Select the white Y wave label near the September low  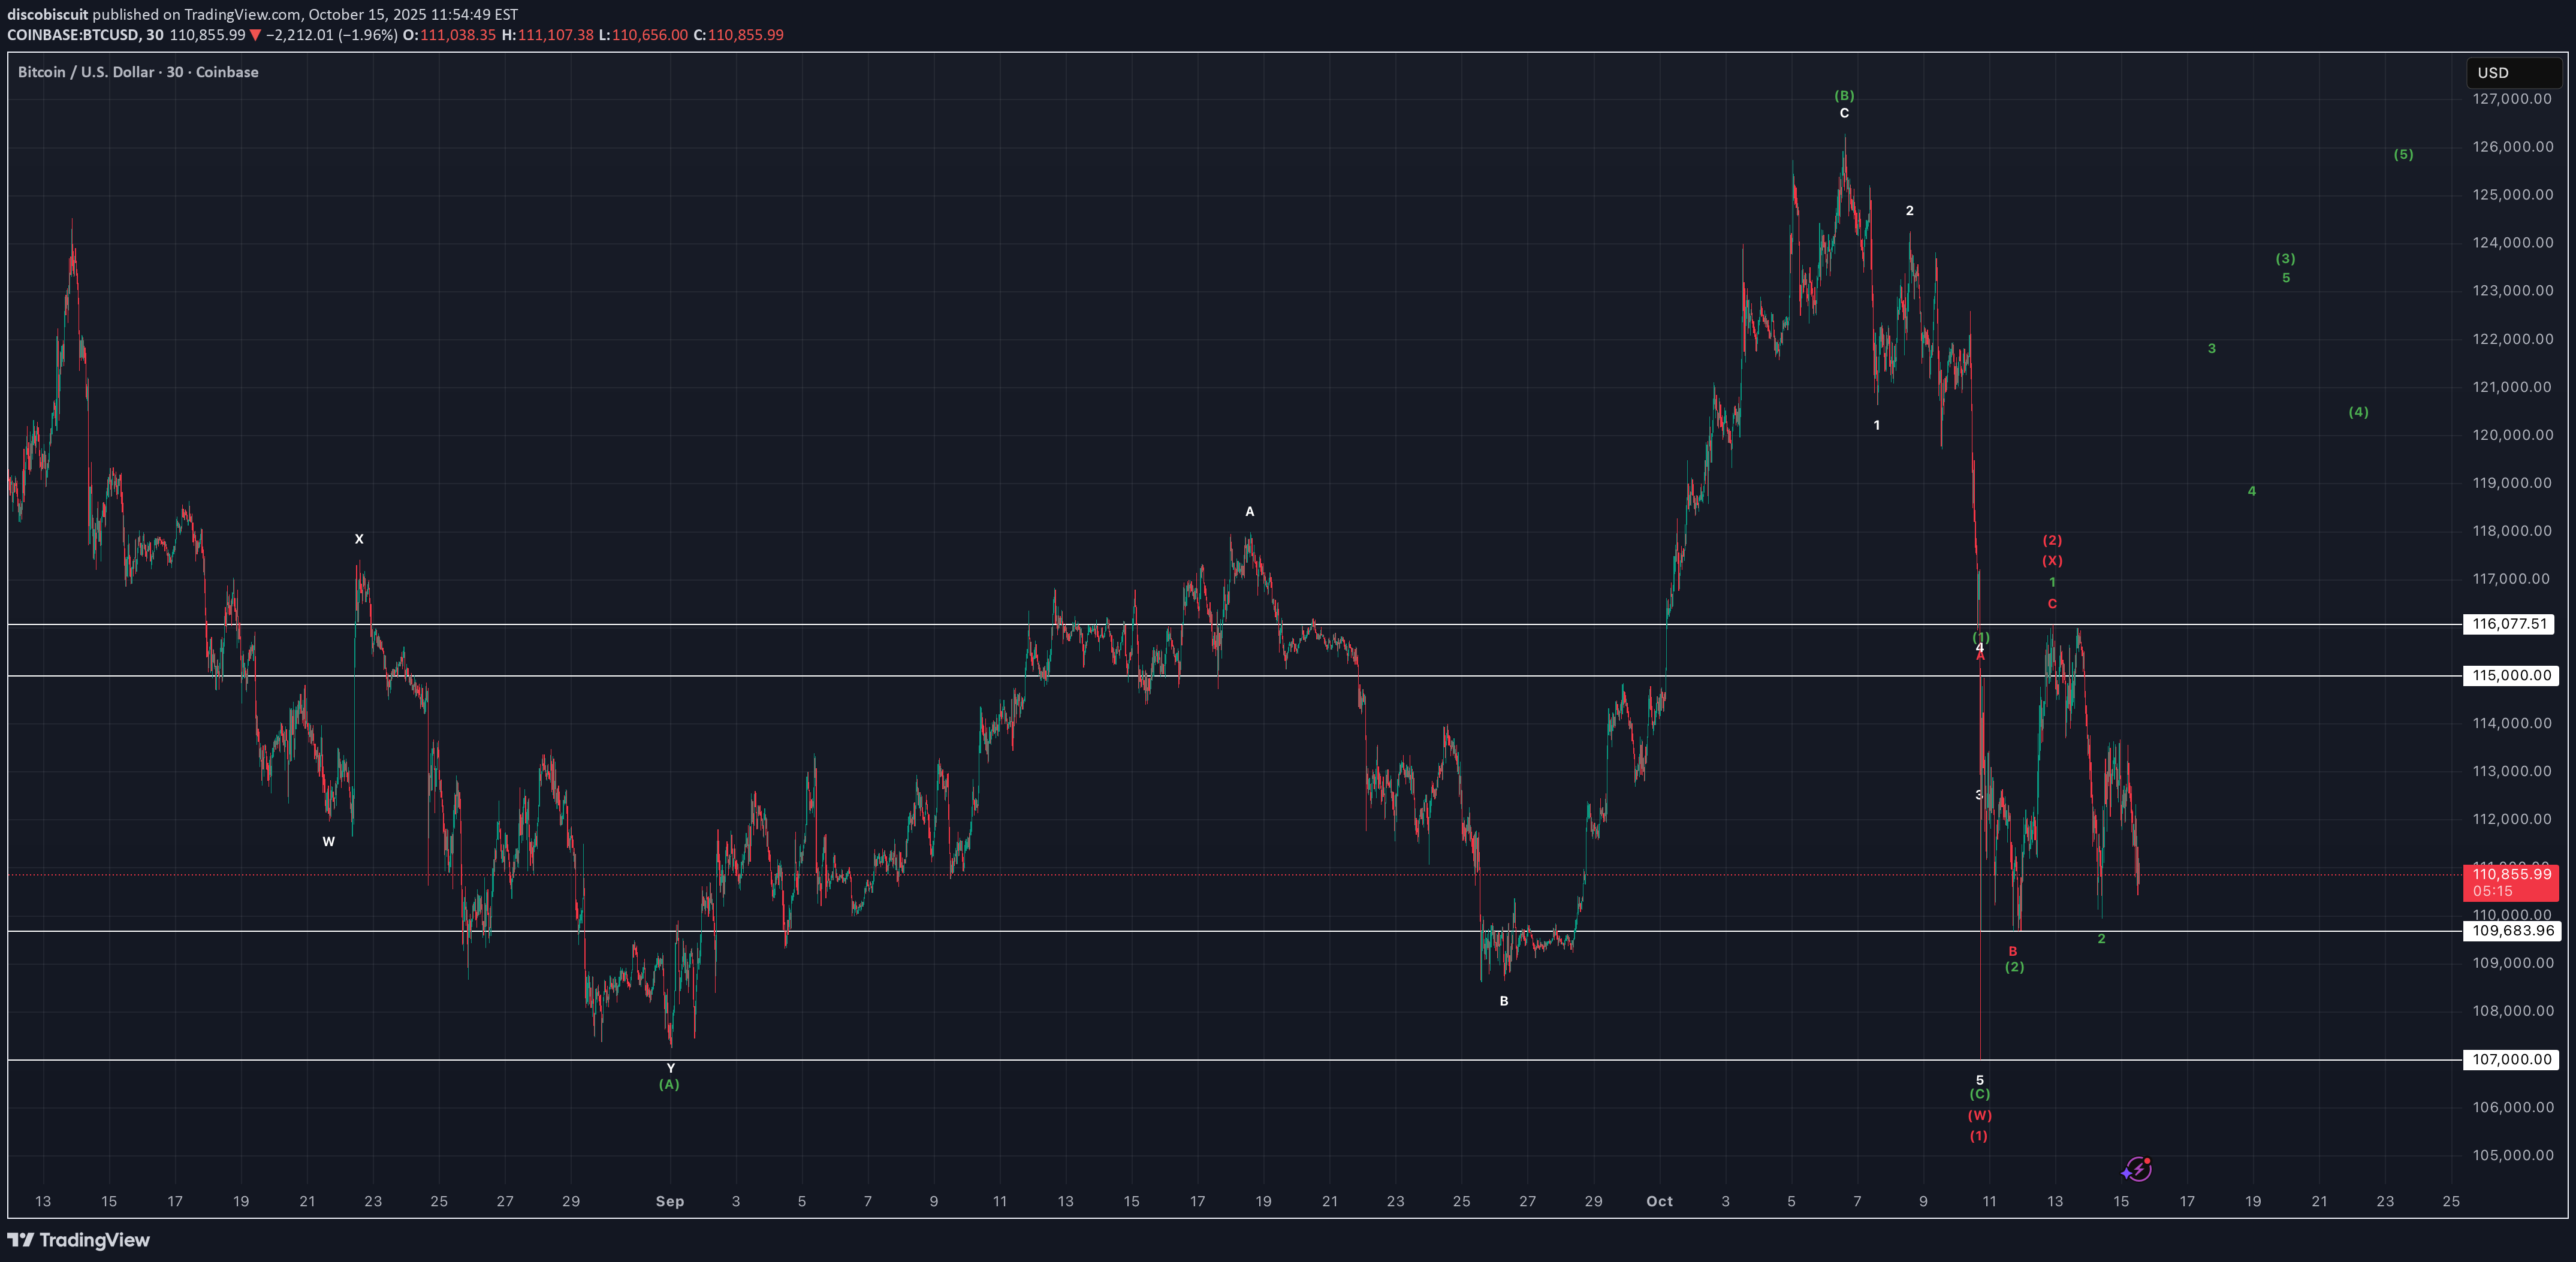click(x=670, y=1068)
